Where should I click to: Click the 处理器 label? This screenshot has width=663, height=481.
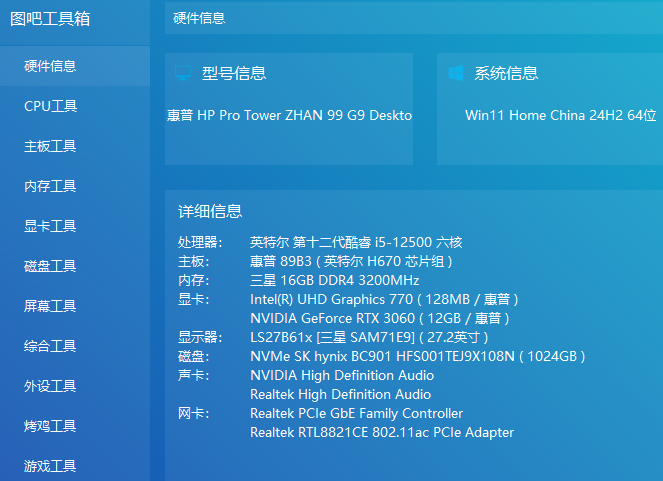200,242
